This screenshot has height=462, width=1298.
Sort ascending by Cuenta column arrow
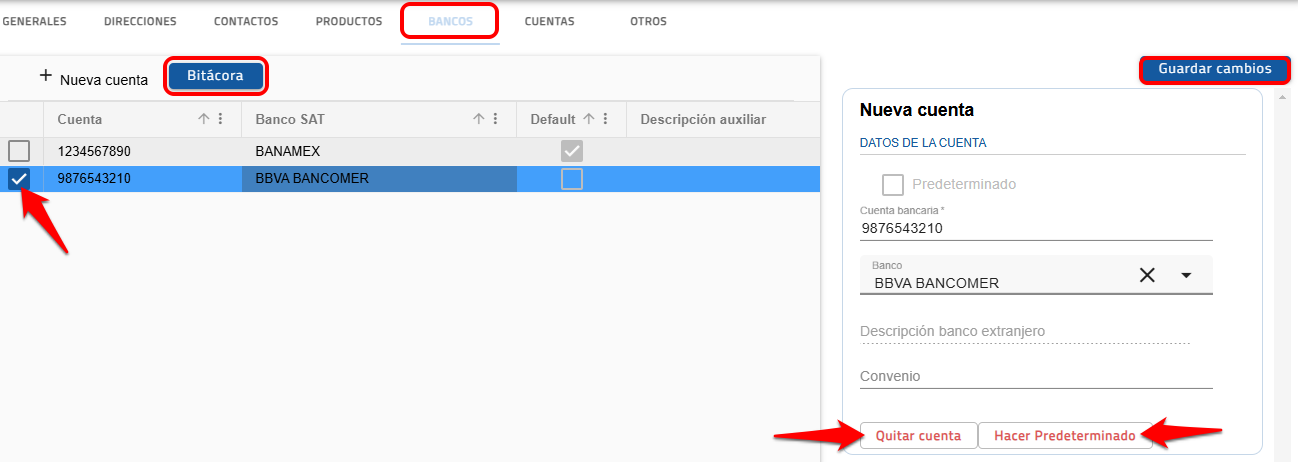point(204,119)
